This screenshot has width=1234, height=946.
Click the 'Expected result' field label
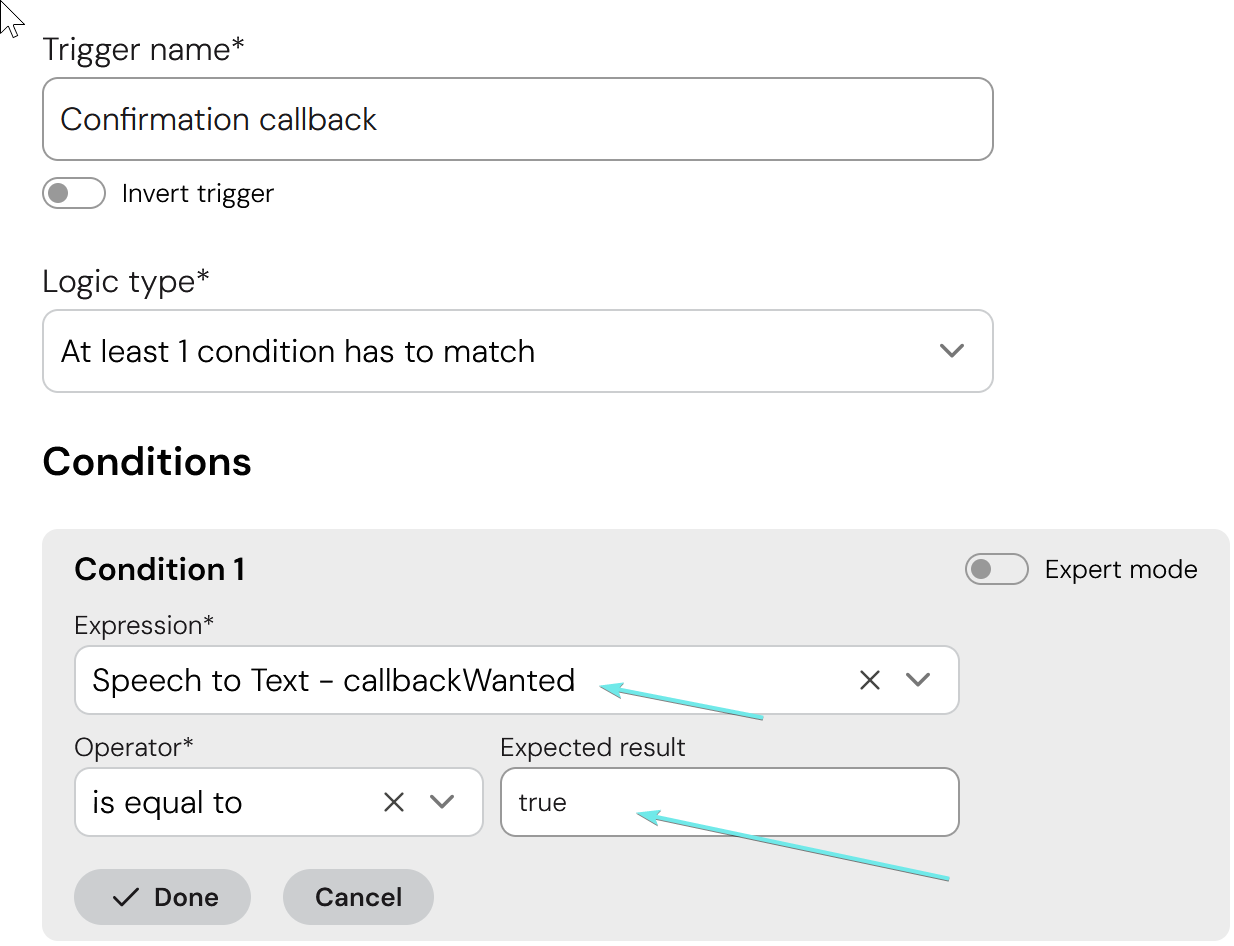coord(592,747)
